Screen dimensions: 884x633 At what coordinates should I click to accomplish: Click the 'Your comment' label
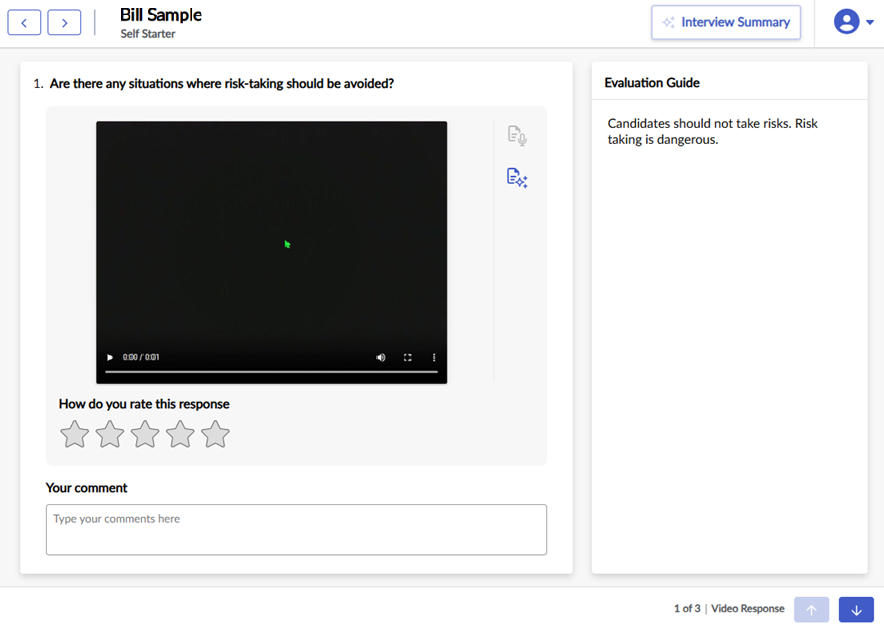pos(86,488)
